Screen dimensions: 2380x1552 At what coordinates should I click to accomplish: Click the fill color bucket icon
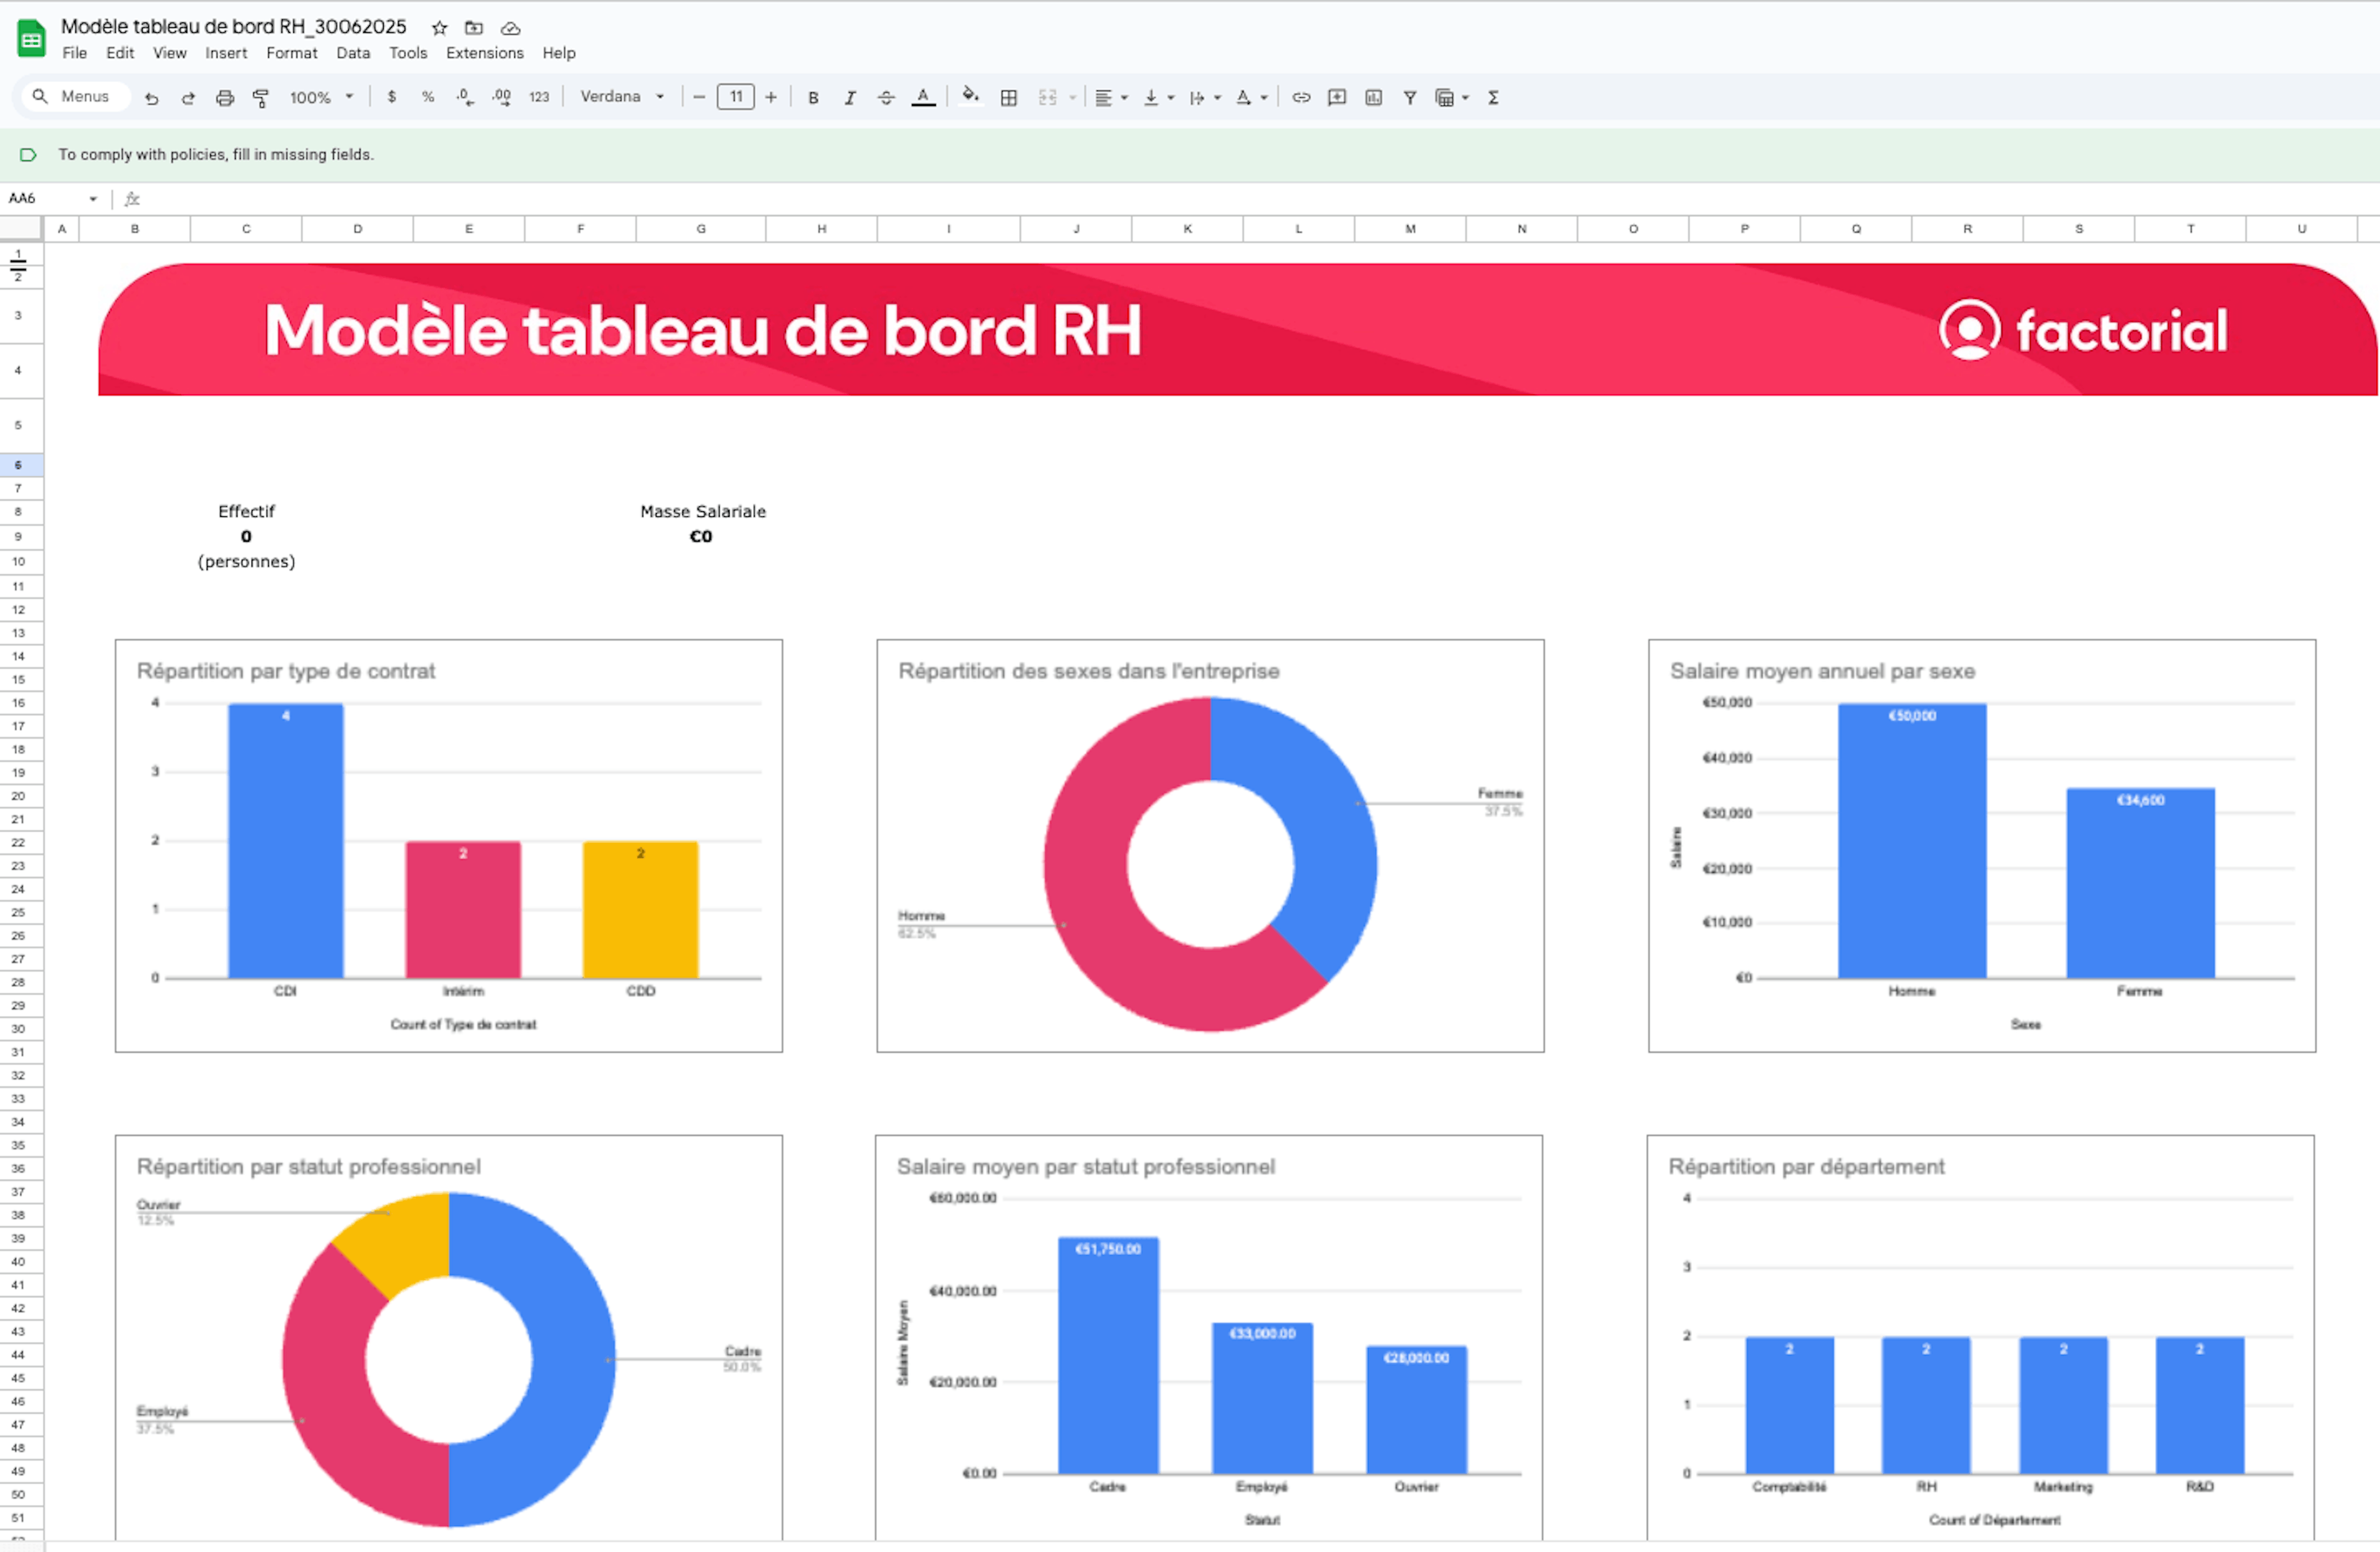[969, 96]
